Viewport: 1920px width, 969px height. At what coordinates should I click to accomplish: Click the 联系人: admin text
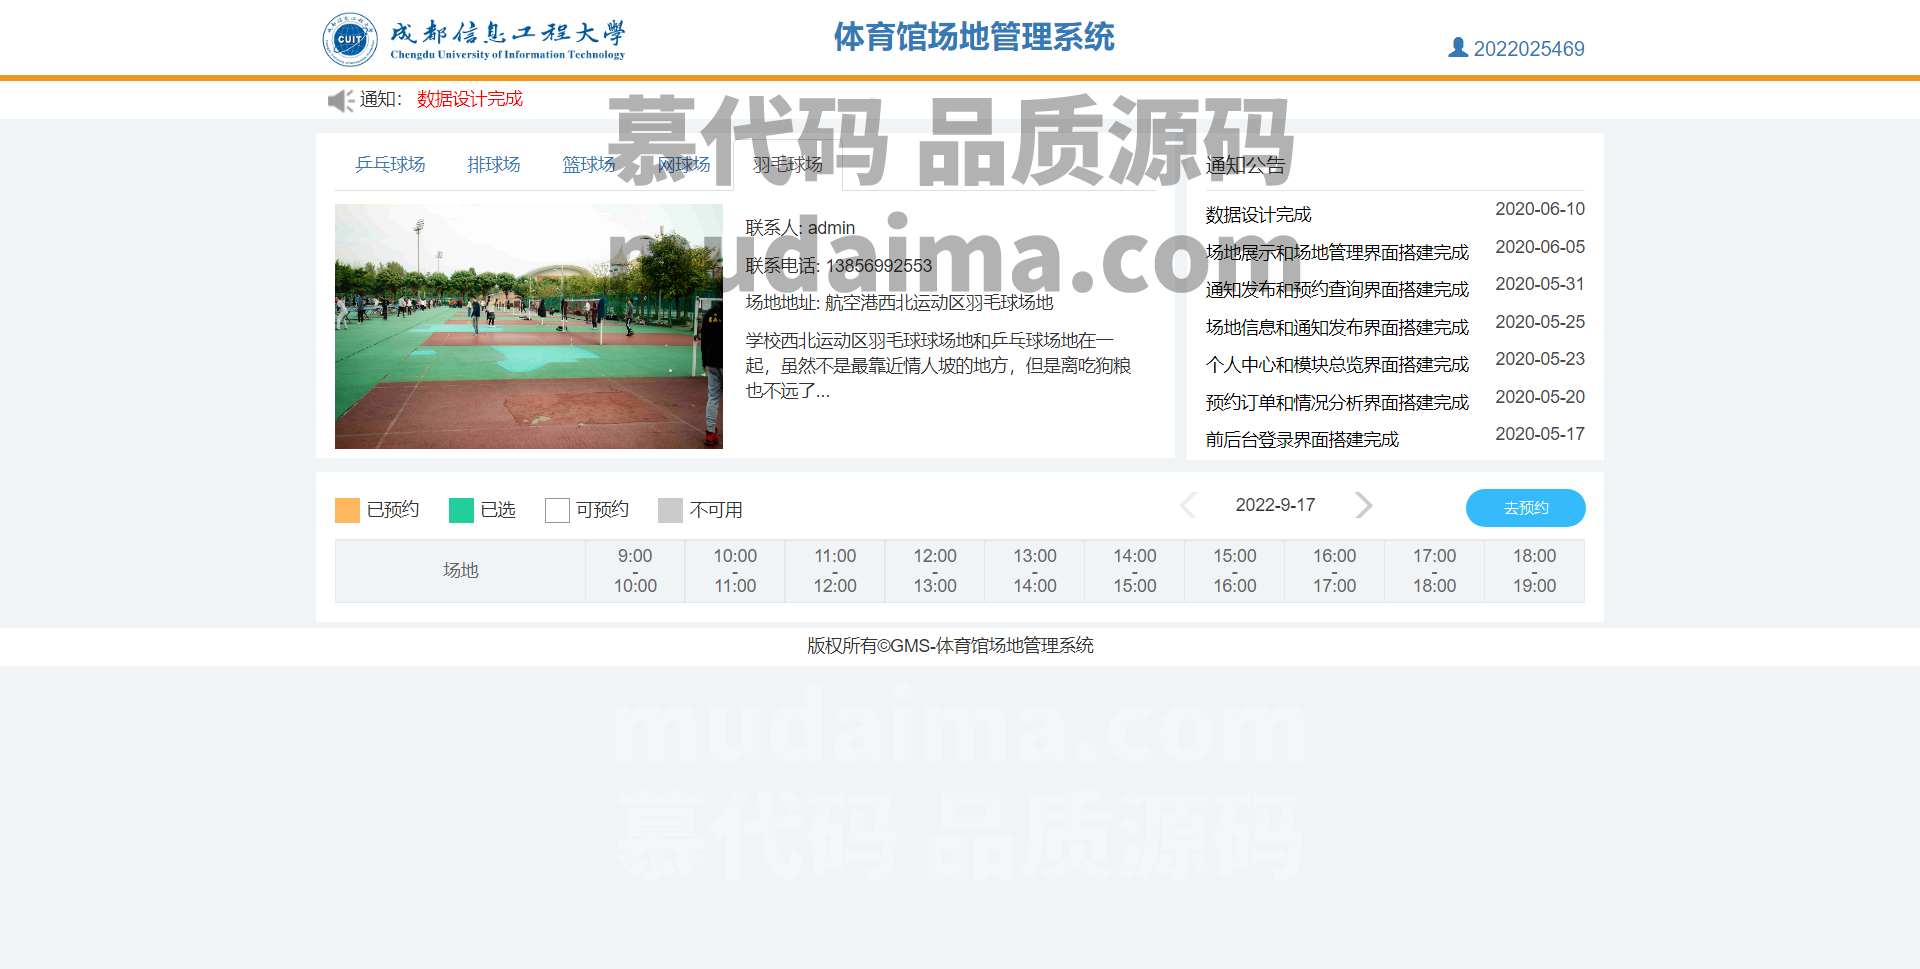click(x=800, y=228)
